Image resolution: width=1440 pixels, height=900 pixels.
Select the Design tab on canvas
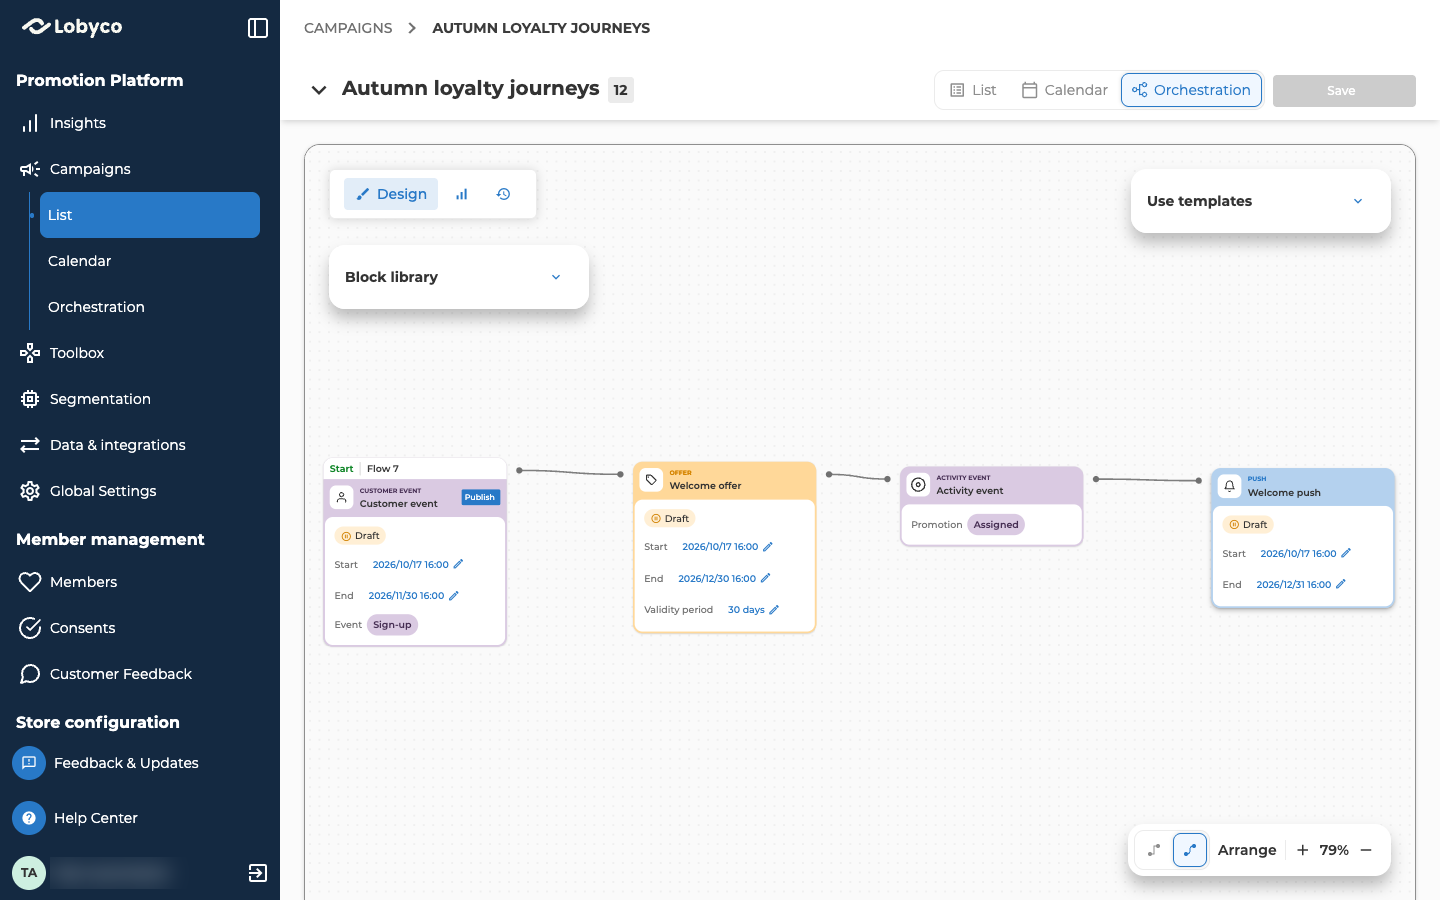[391, 194]
